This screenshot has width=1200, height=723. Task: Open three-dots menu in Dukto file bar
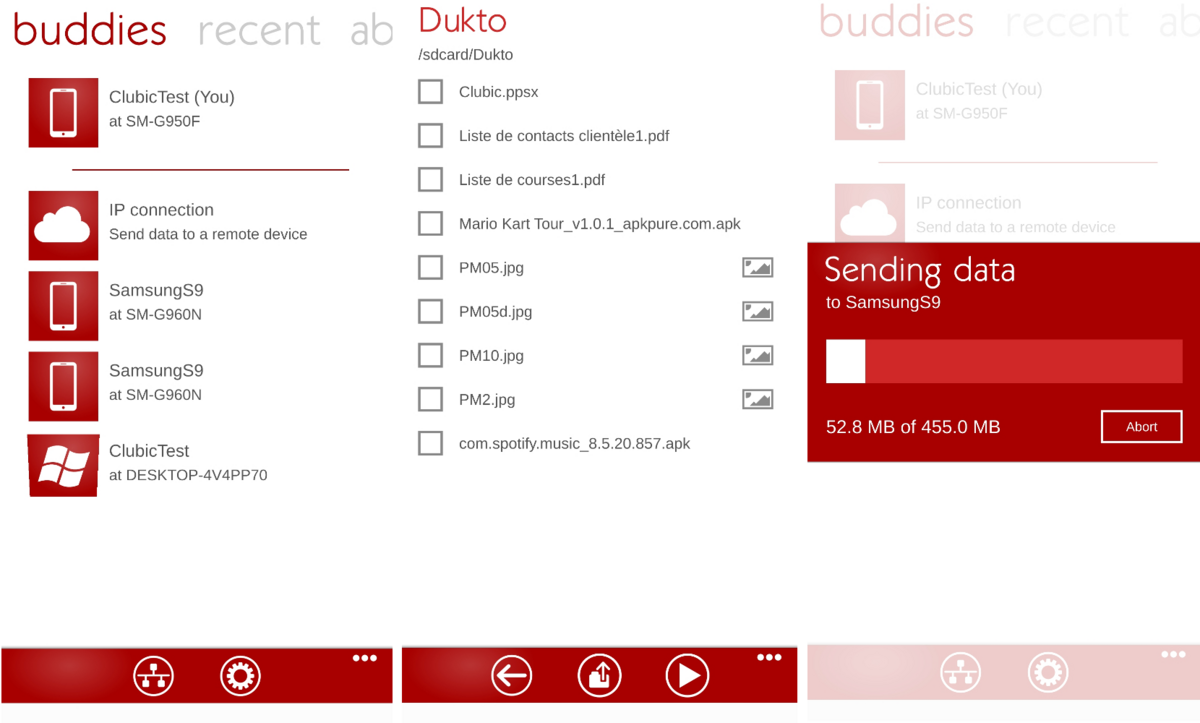769,657
